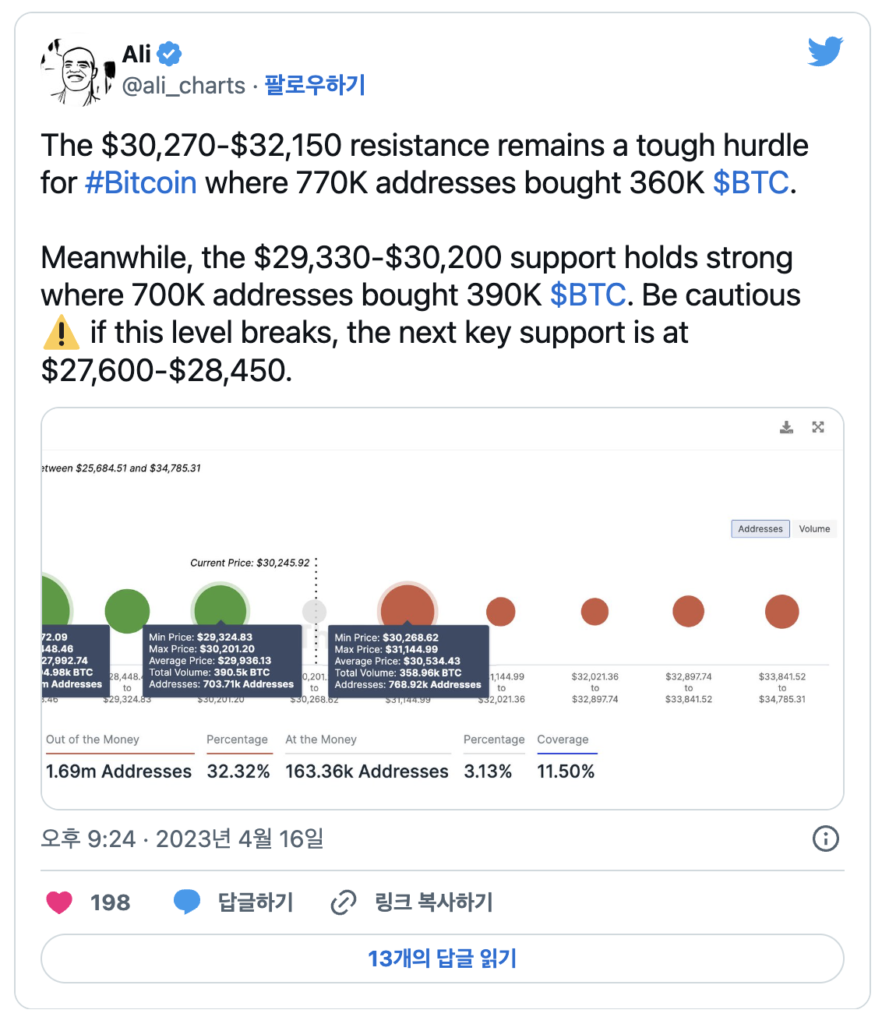The image size is (882, 1024).
Task: Switch chart to Volume view
Action: point(814,529)
